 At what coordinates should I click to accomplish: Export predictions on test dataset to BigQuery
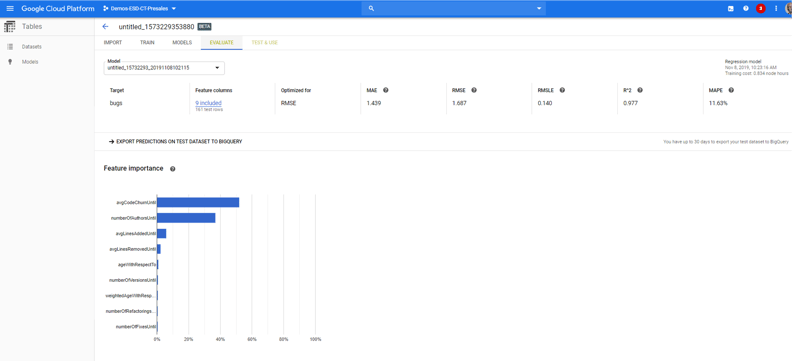175,142
